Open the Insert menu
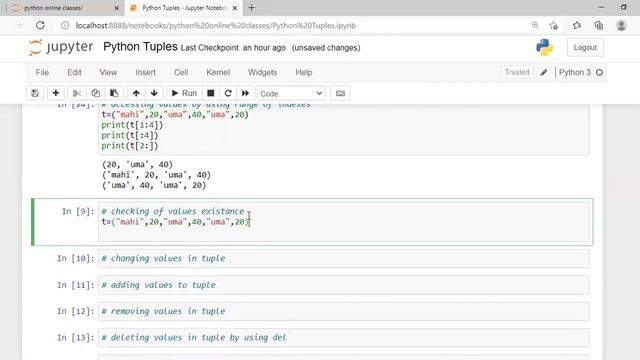 tap(145, 72)
